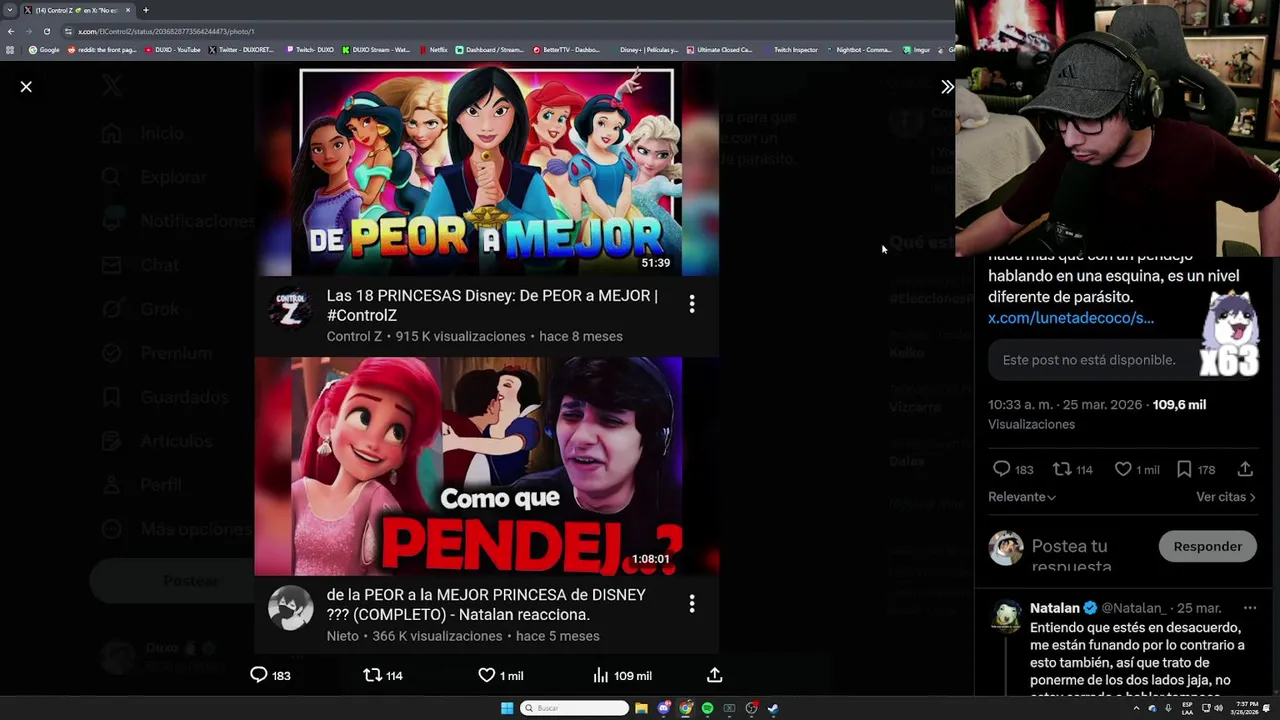This screenshot has height=720, width=1280.
Task: Click the browser address bar URL
Action: point(166,31)
